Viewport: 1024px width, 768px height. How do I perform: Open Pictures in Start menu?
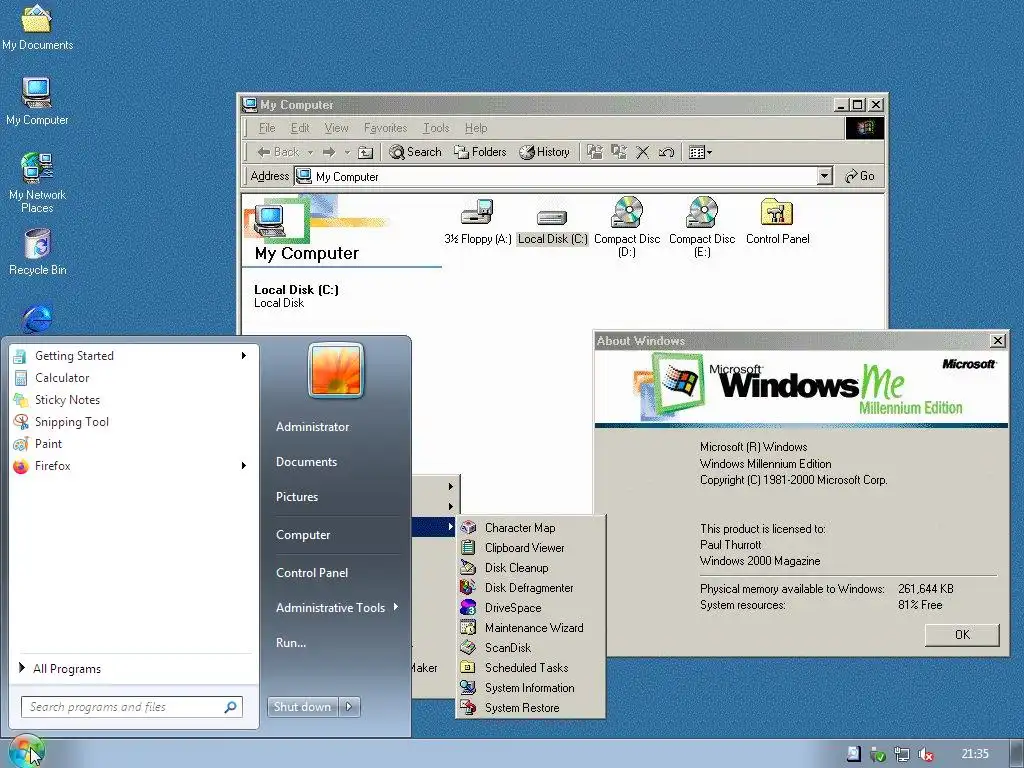[296, 497]
